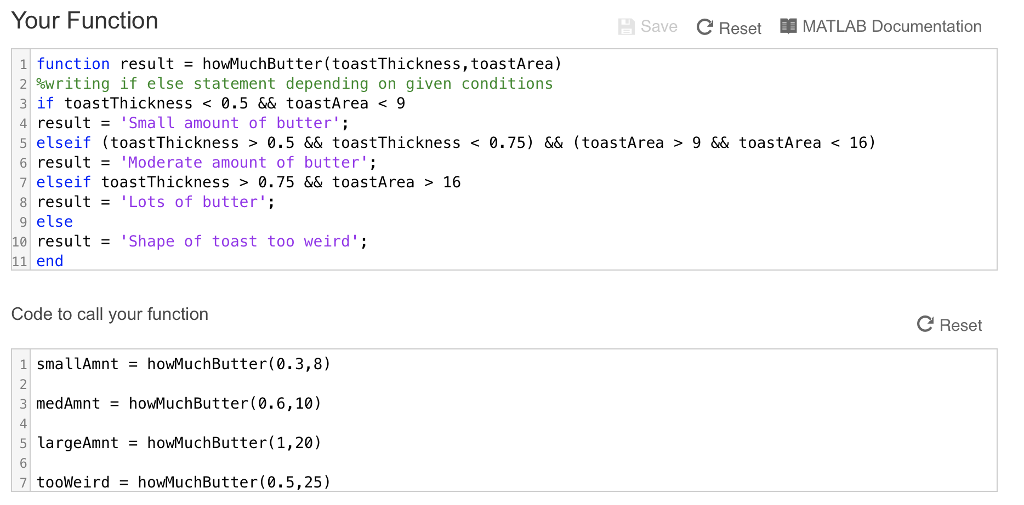Click the 'Moderate amount of butter' string
The height and width of the screenshot is (505, 1024).
(x=245, y=162)
